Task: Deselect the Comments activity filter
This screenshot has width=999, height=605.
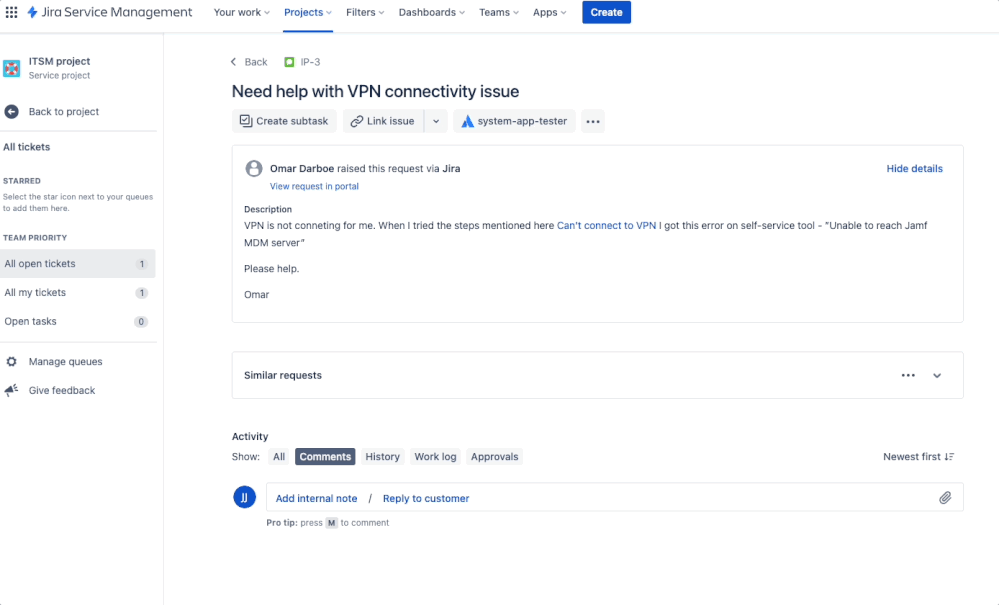Action: pos(325,456)
